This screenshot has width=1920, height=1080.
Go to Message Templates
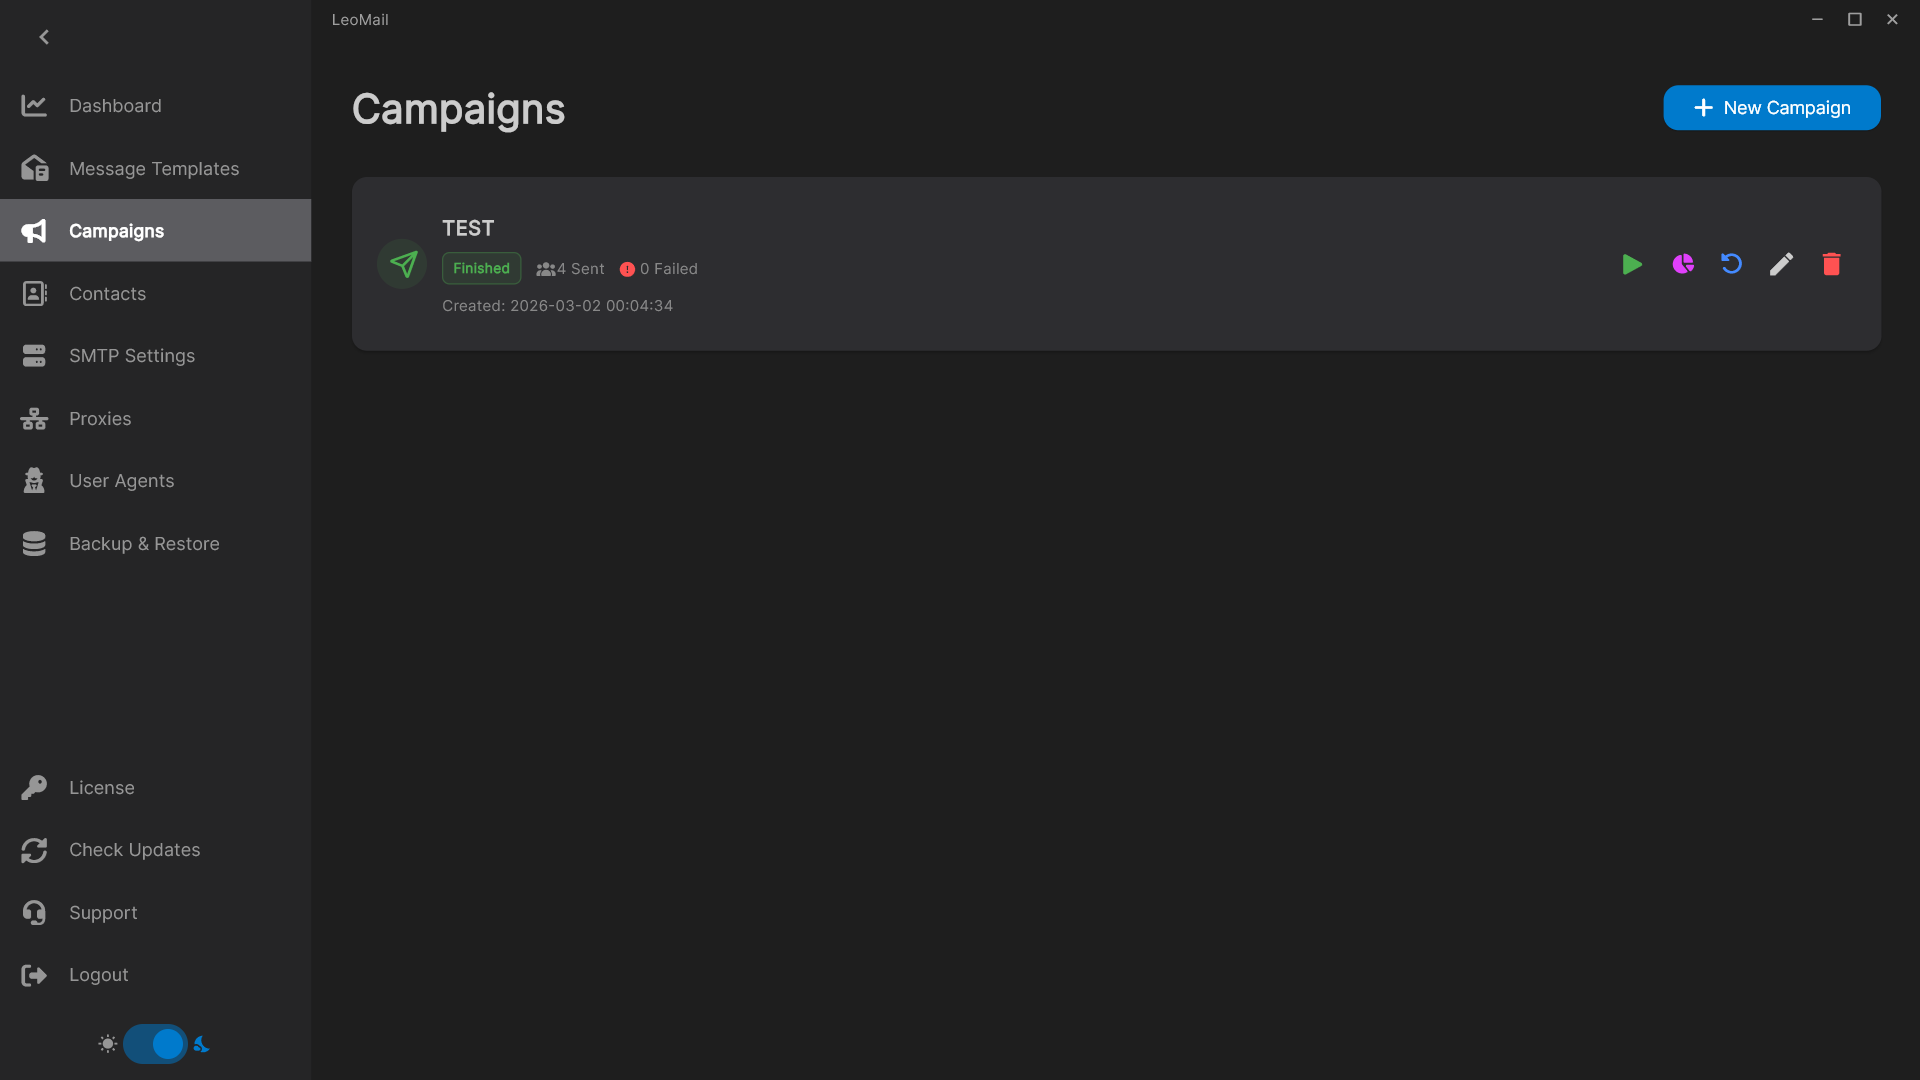point(155,168)
